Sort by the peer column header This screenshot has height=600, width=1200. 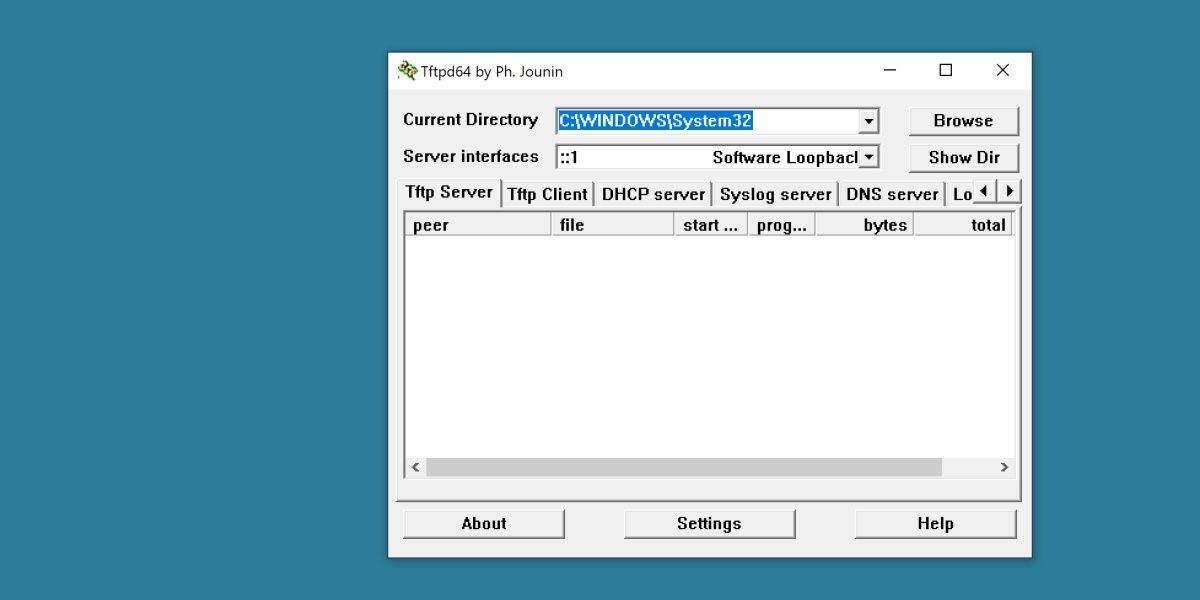tap(478, 225)
